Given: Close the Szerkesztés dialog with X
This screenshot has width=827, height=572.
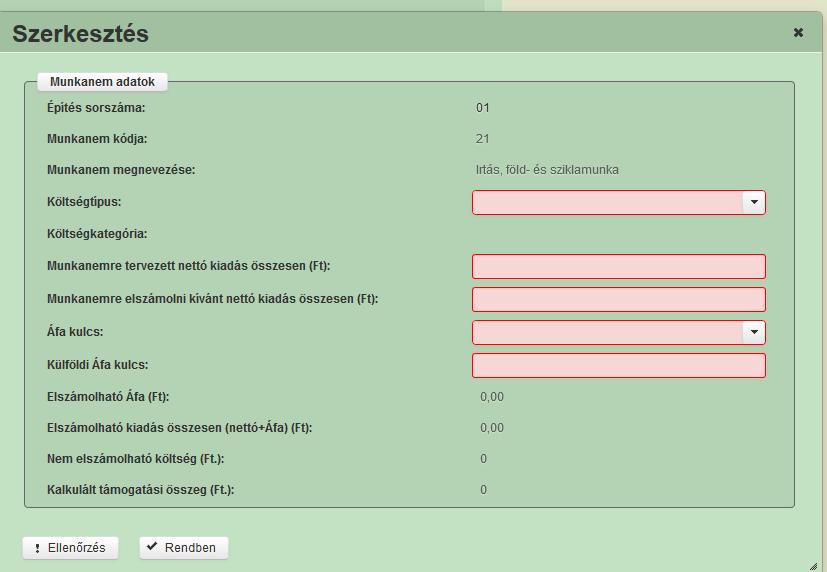Looking at the screenshot, I should 798,33.
